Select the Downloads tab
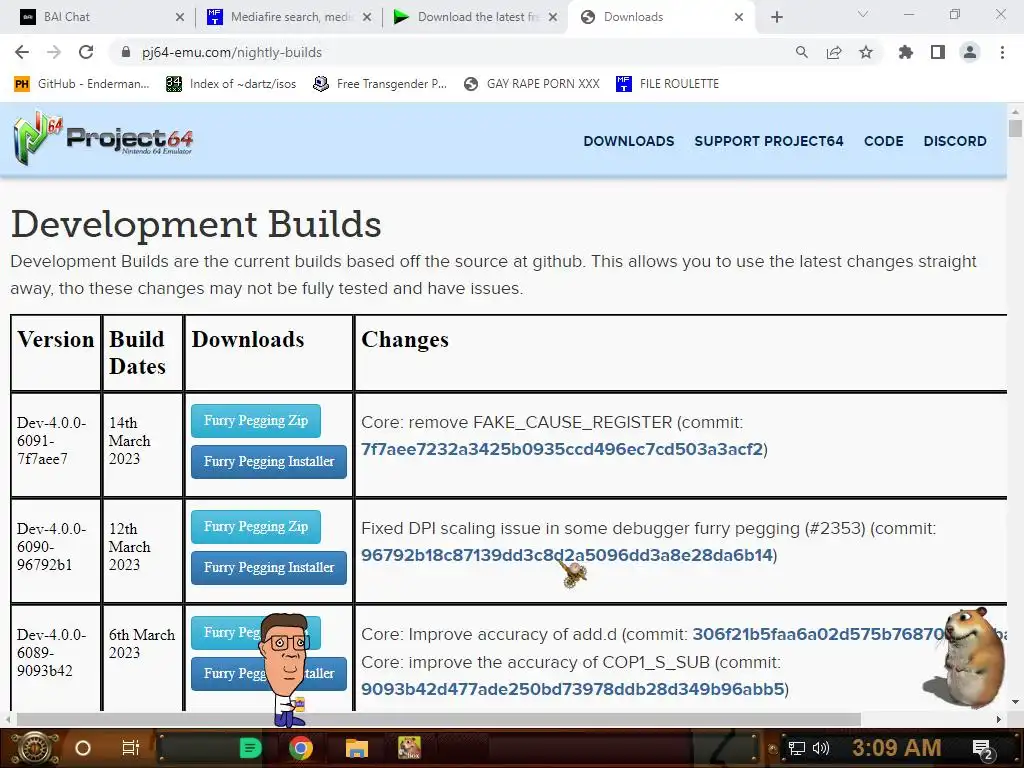Image resolution: width=1024 pixels, height=768 pixels. pos(662,17)
